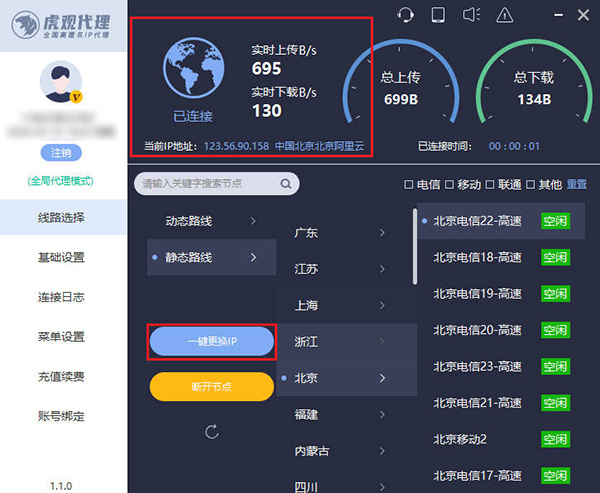Close the proxy window
Screen dimensions: 600x493
583,15
